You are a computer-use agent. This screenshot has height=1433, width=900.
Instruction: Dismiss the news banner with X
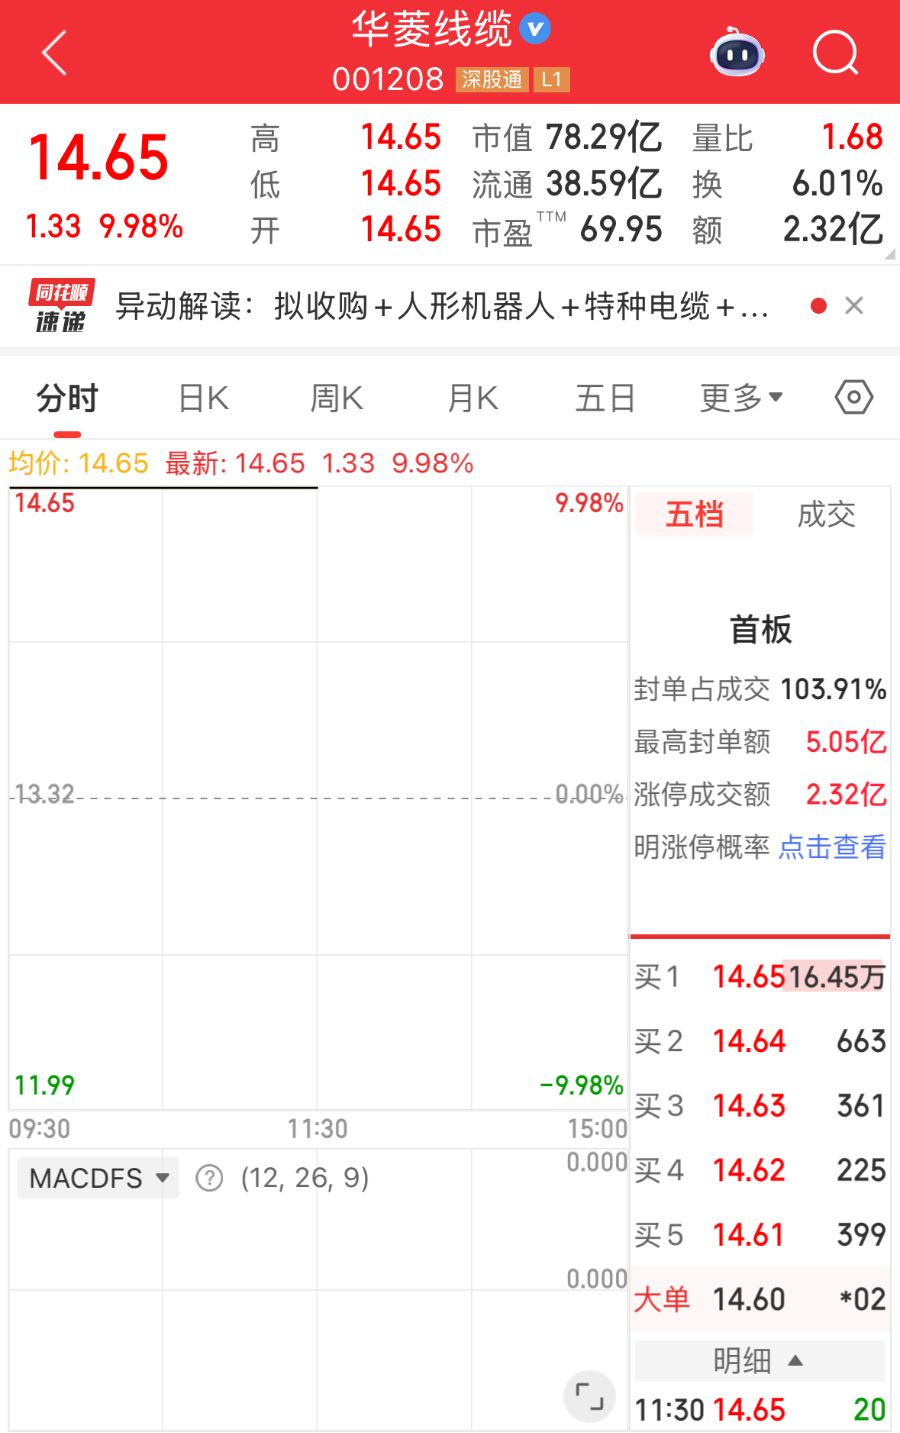point(854,306)
